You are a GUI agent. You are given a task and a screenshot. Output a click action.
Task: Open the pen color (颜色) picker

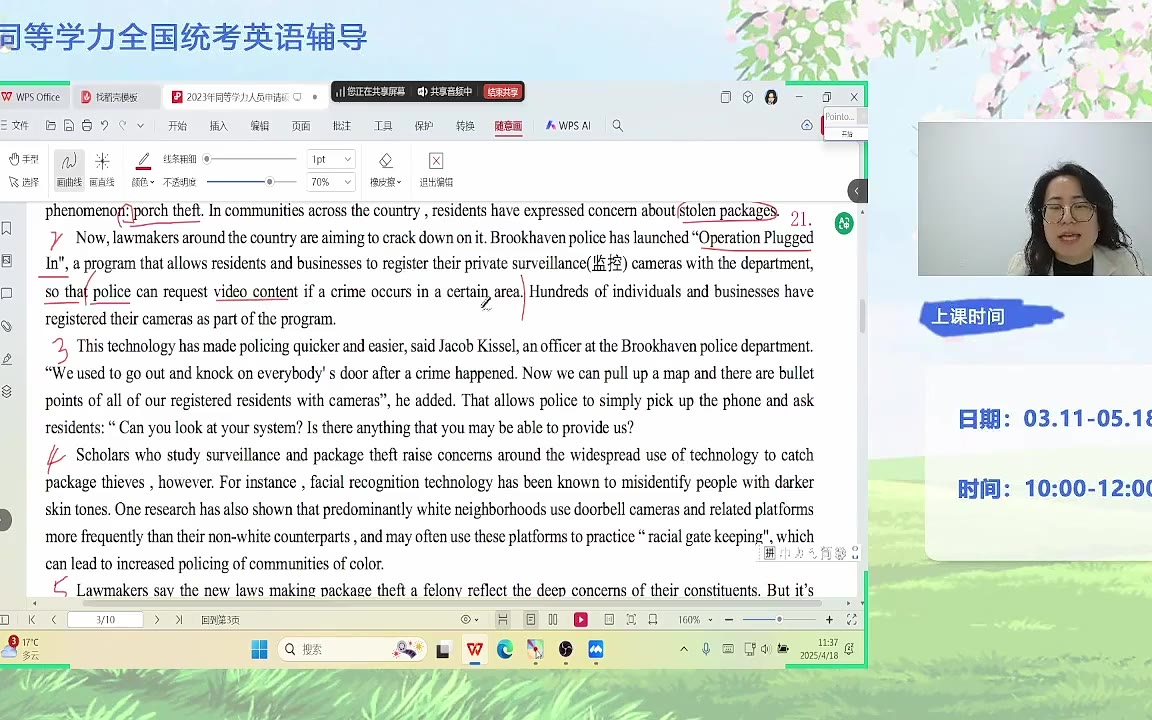pyautogui.click(x=143, y=170)
